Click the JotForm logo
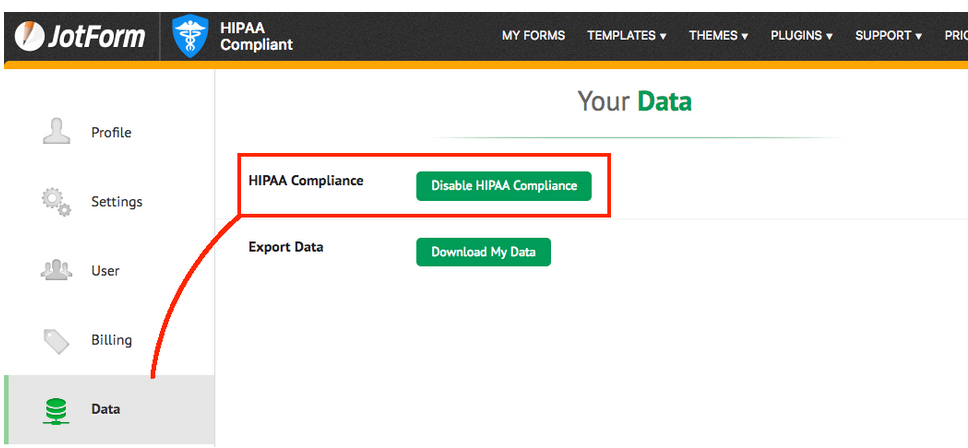The height and width of the screenshot is (448, 968). (x=79, y=36)
